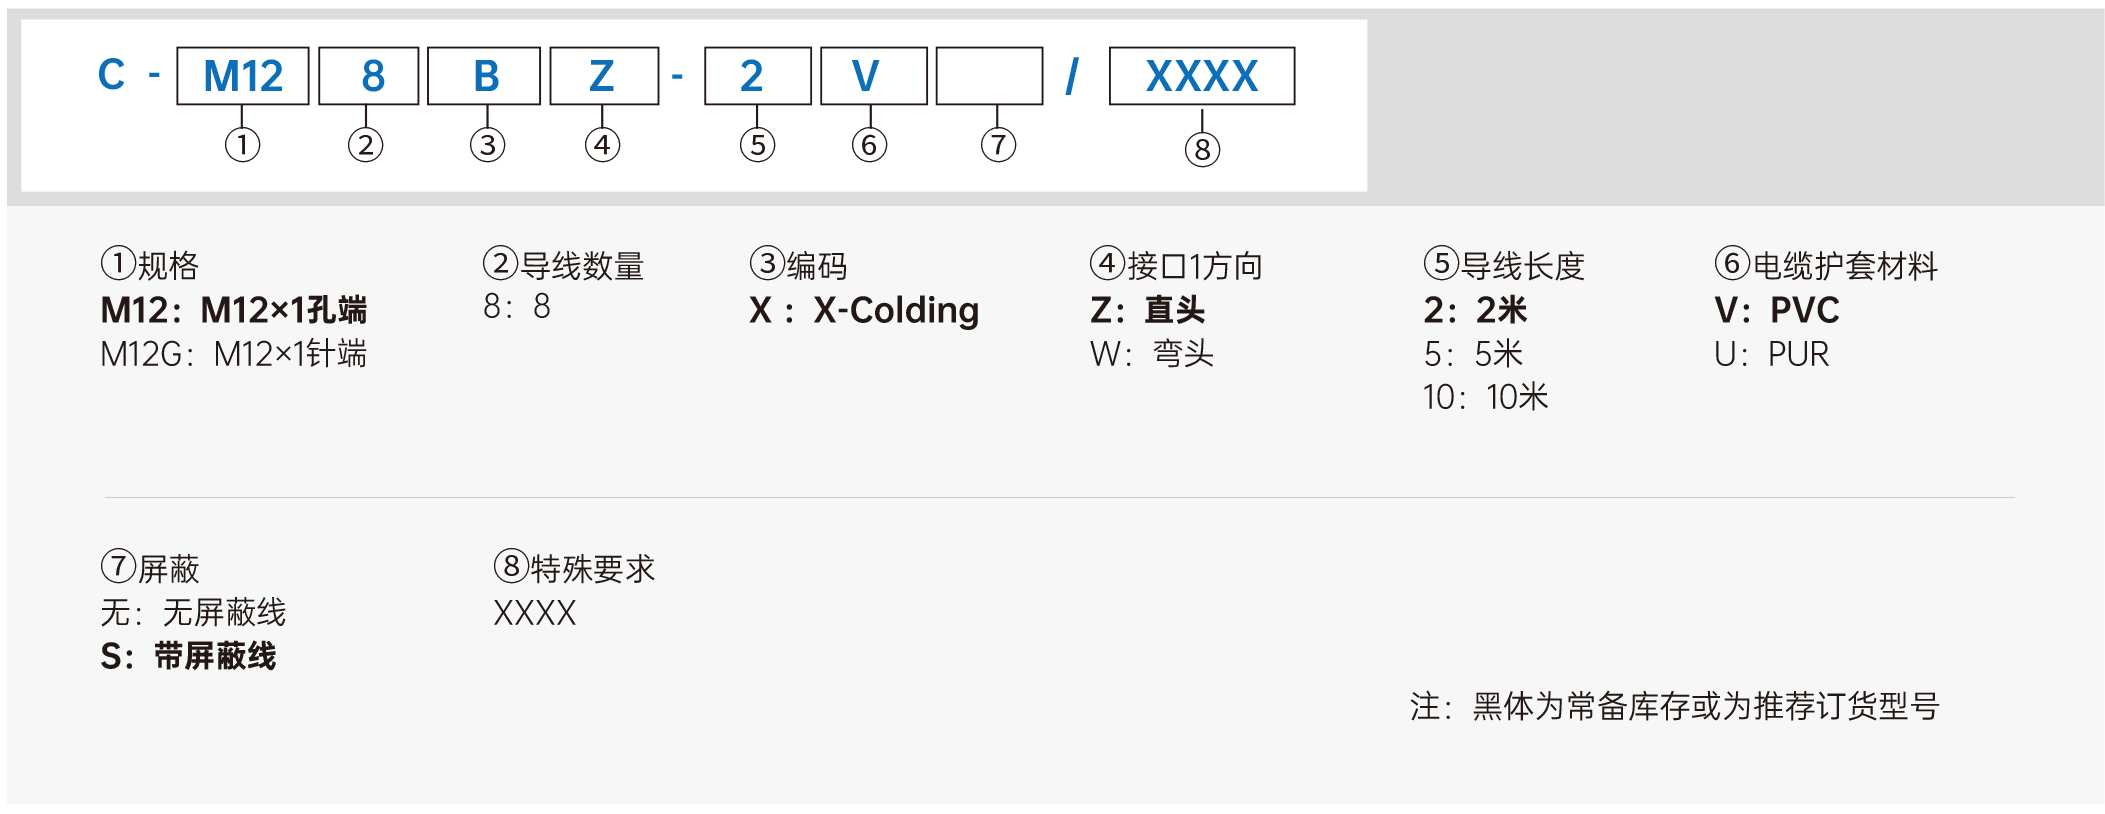The image size is (2105, 814).
Task: Click circled number 5 marker in diagram
Action: click(758, 145)
